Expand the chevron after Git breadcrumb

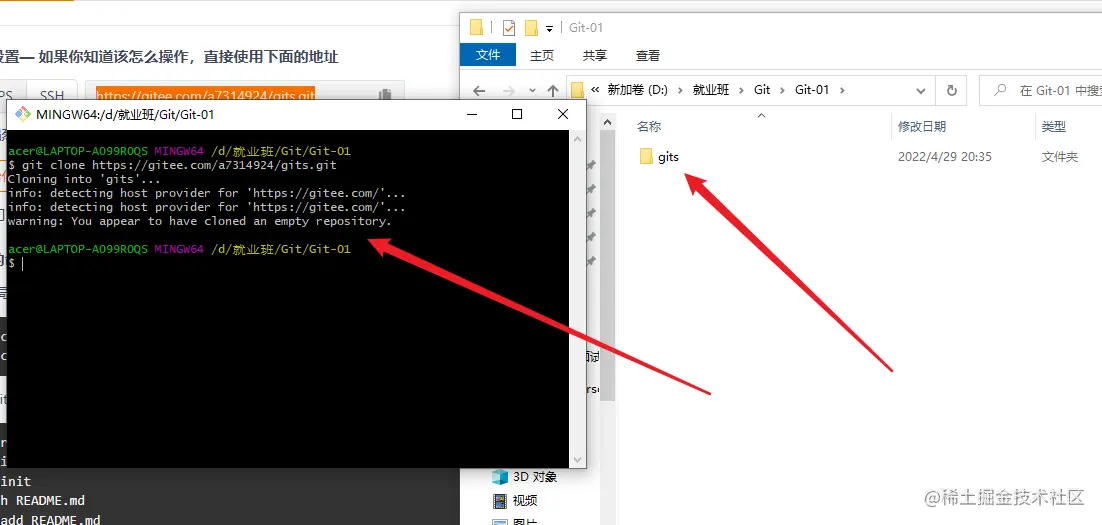[x=783, y=90]
